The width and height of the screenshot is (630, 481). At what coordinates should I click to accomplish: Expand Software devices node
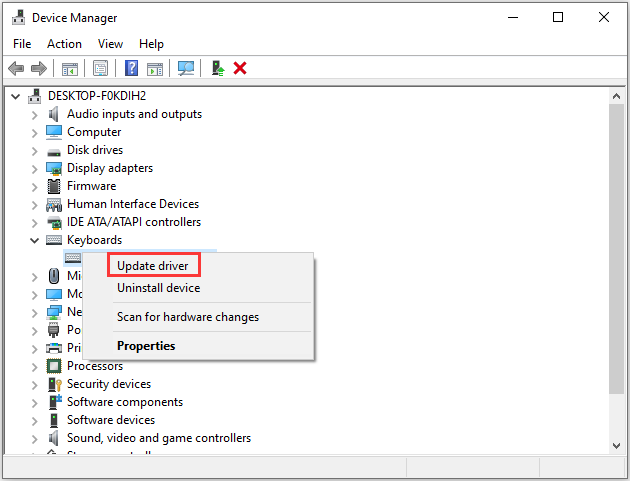click(x=35, y=421)
